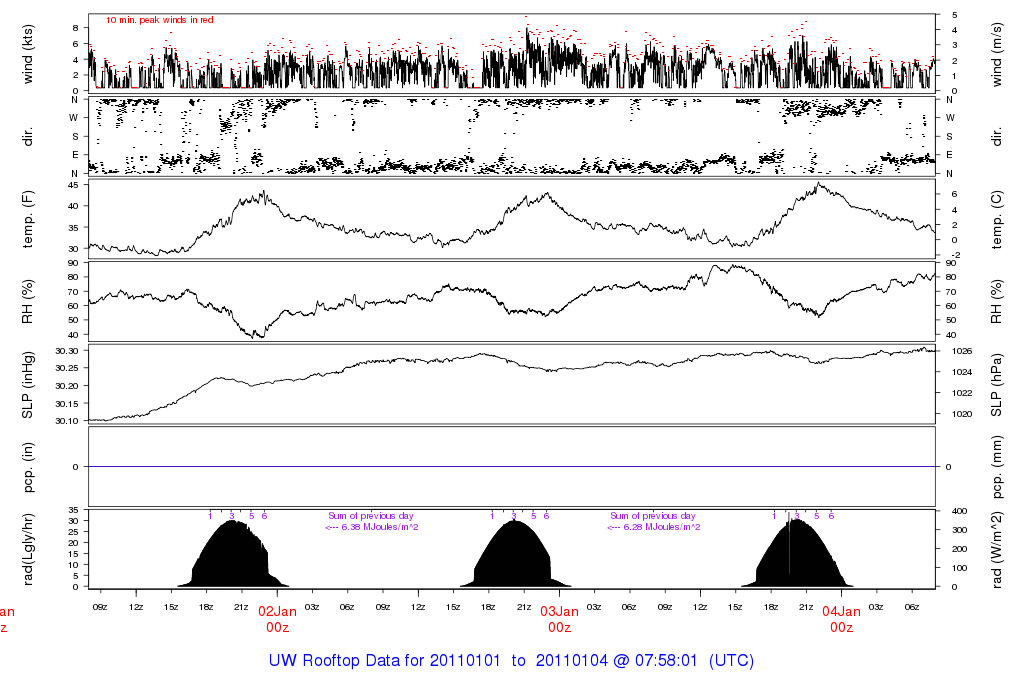The width and height of the screenshot is (1024, 700).
Task: Click the 6.28 MJoules/m^2 daily sum annotation
Action: (x=653, y=526)
